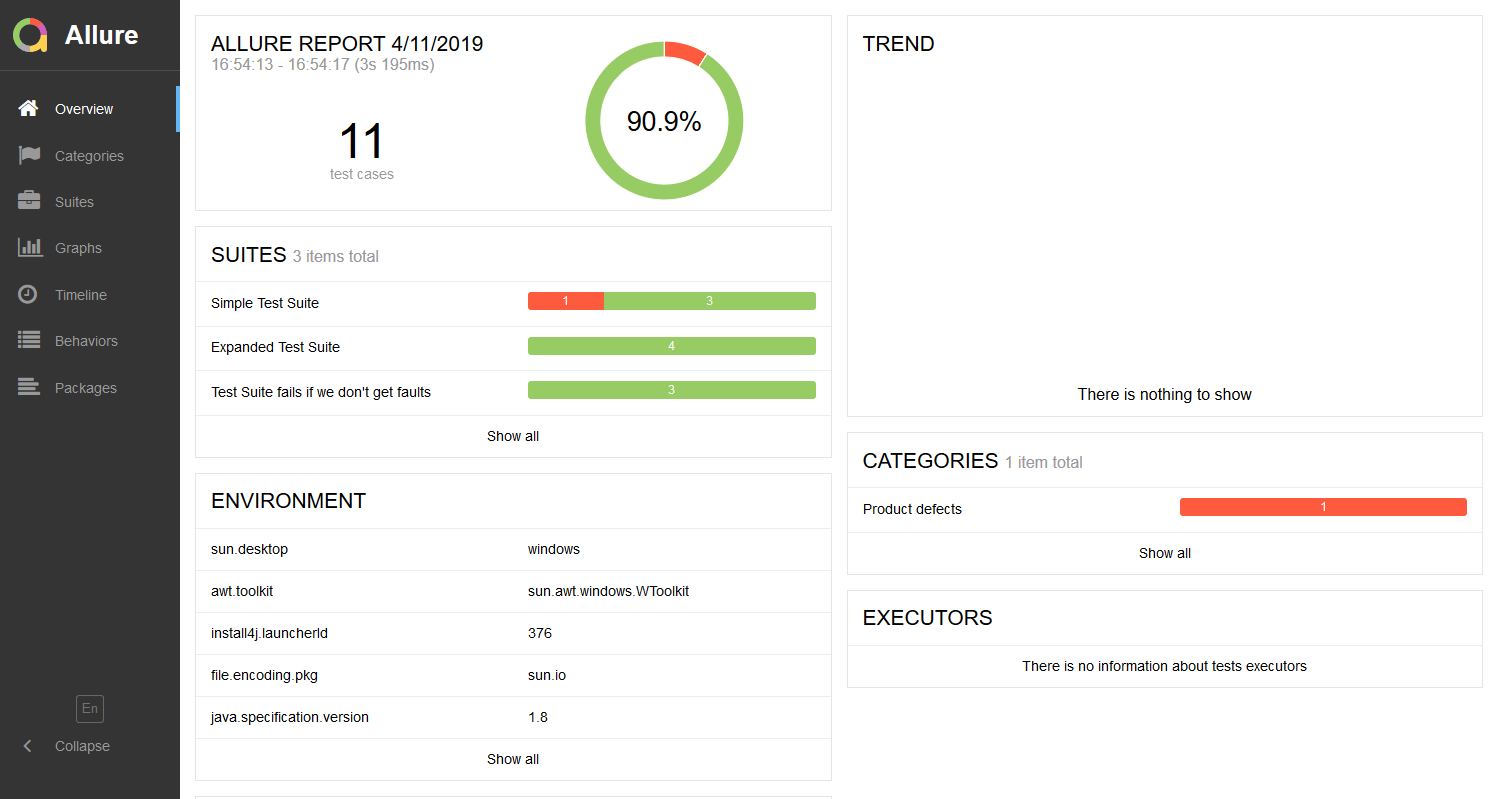Click the Collapse sidebar label
The height and width of the screenshot is (799, 1499).
tap(82, 746)
